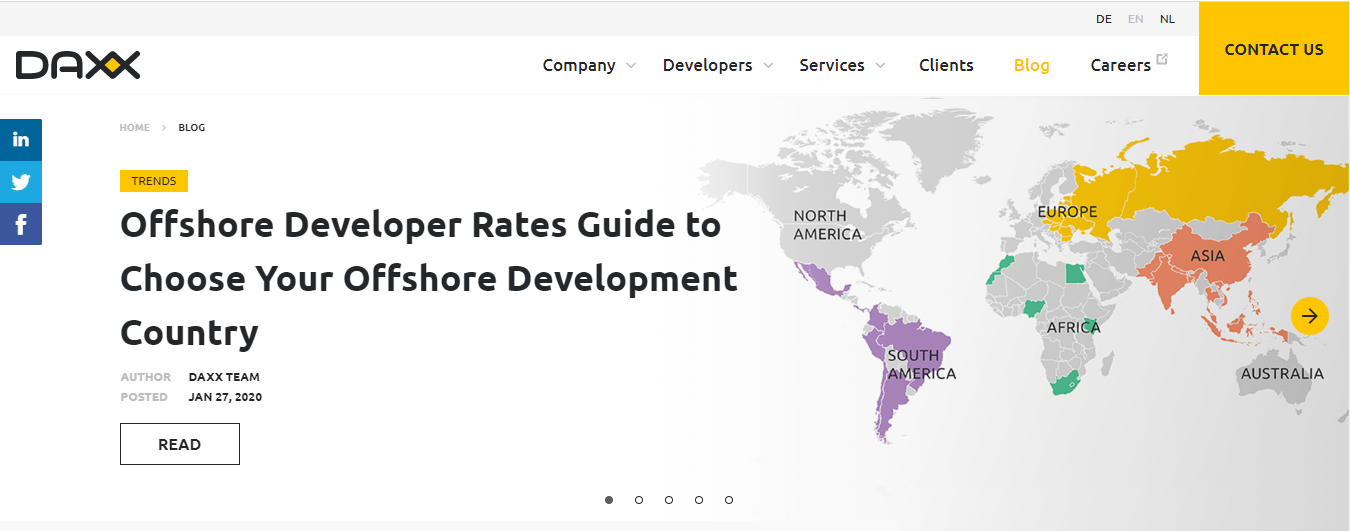The width and height of the screenshot is (1350, 531).
Task: Click the DAXX logo
Action: 78,65
